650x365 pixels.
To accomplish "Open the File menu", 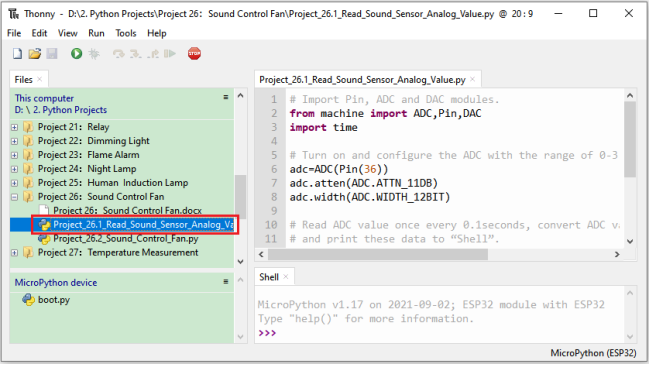I will click(x=14, y=33).
